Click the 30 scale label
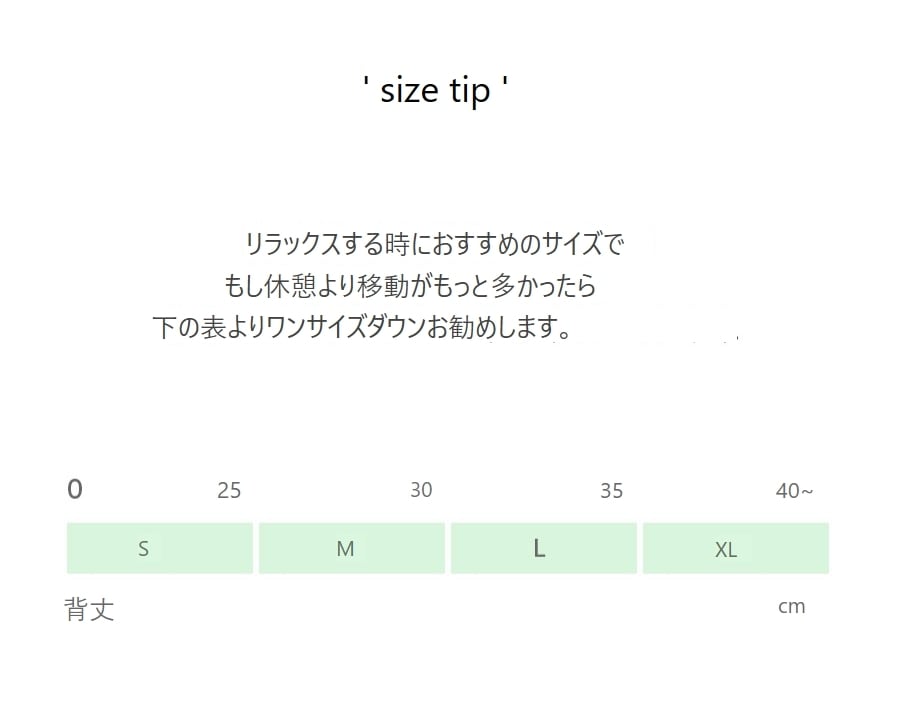 pos(421,490)
